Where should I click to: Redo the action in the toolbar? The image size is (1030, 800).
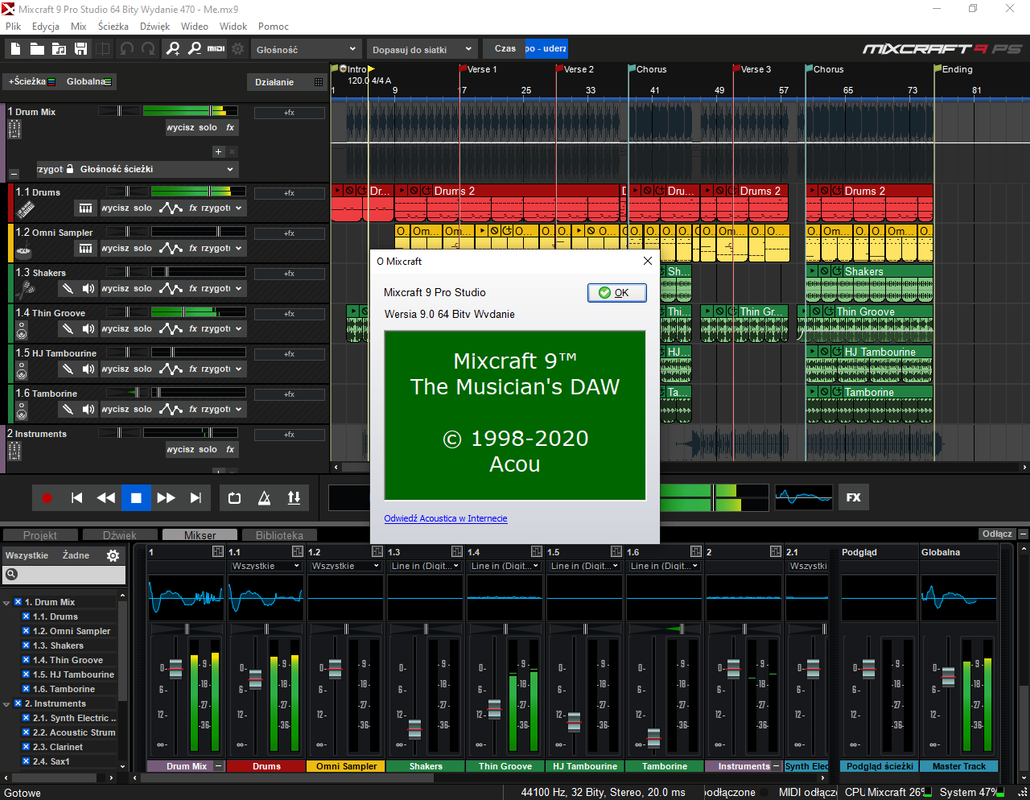pyautogui.click(x=149, y=49)
